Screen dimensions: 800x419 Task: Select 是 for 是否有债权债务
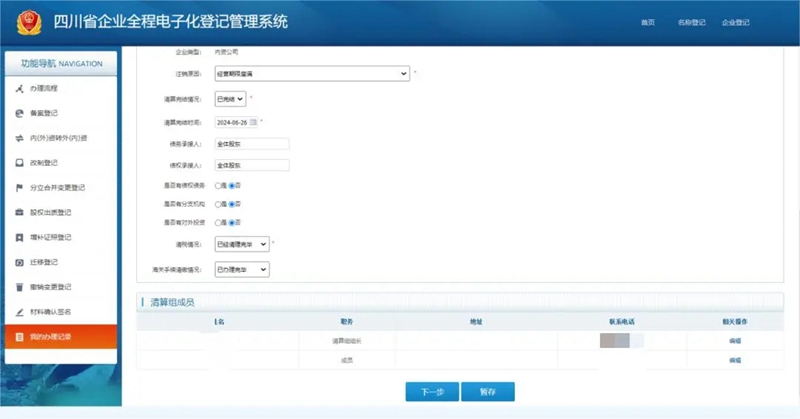point(218,186)
